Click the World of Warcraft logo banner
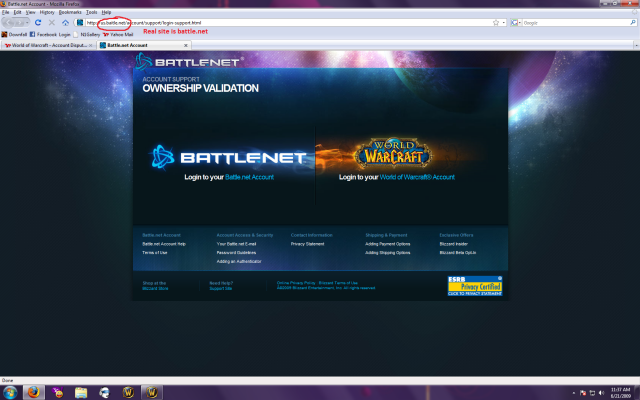Viewport: 640px width, 400px height. click(394, 153)
